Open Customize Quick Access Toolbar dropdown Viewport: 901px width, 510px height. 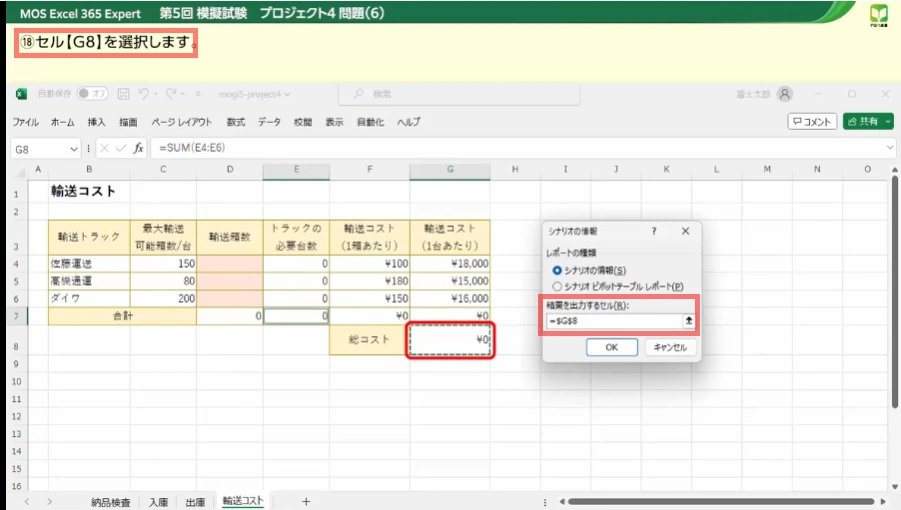(x=198, y=94)
